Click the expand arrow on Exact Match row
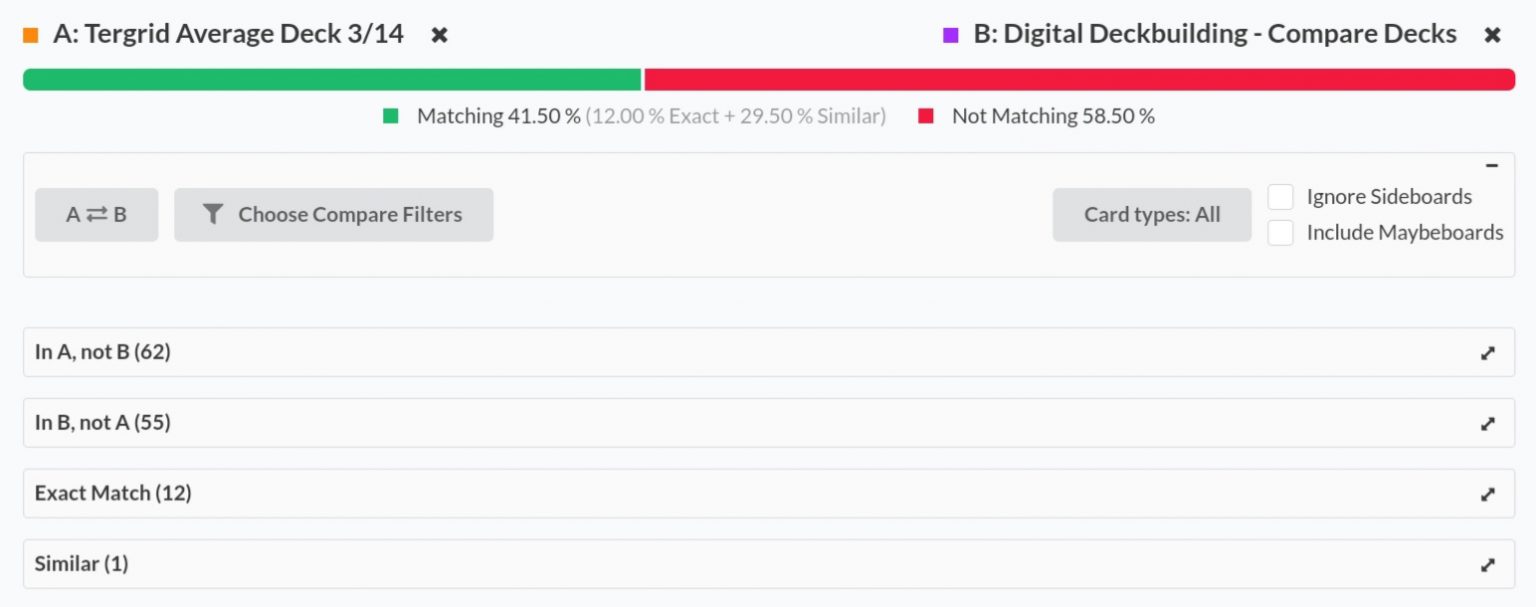 [x=1487, y=493]
